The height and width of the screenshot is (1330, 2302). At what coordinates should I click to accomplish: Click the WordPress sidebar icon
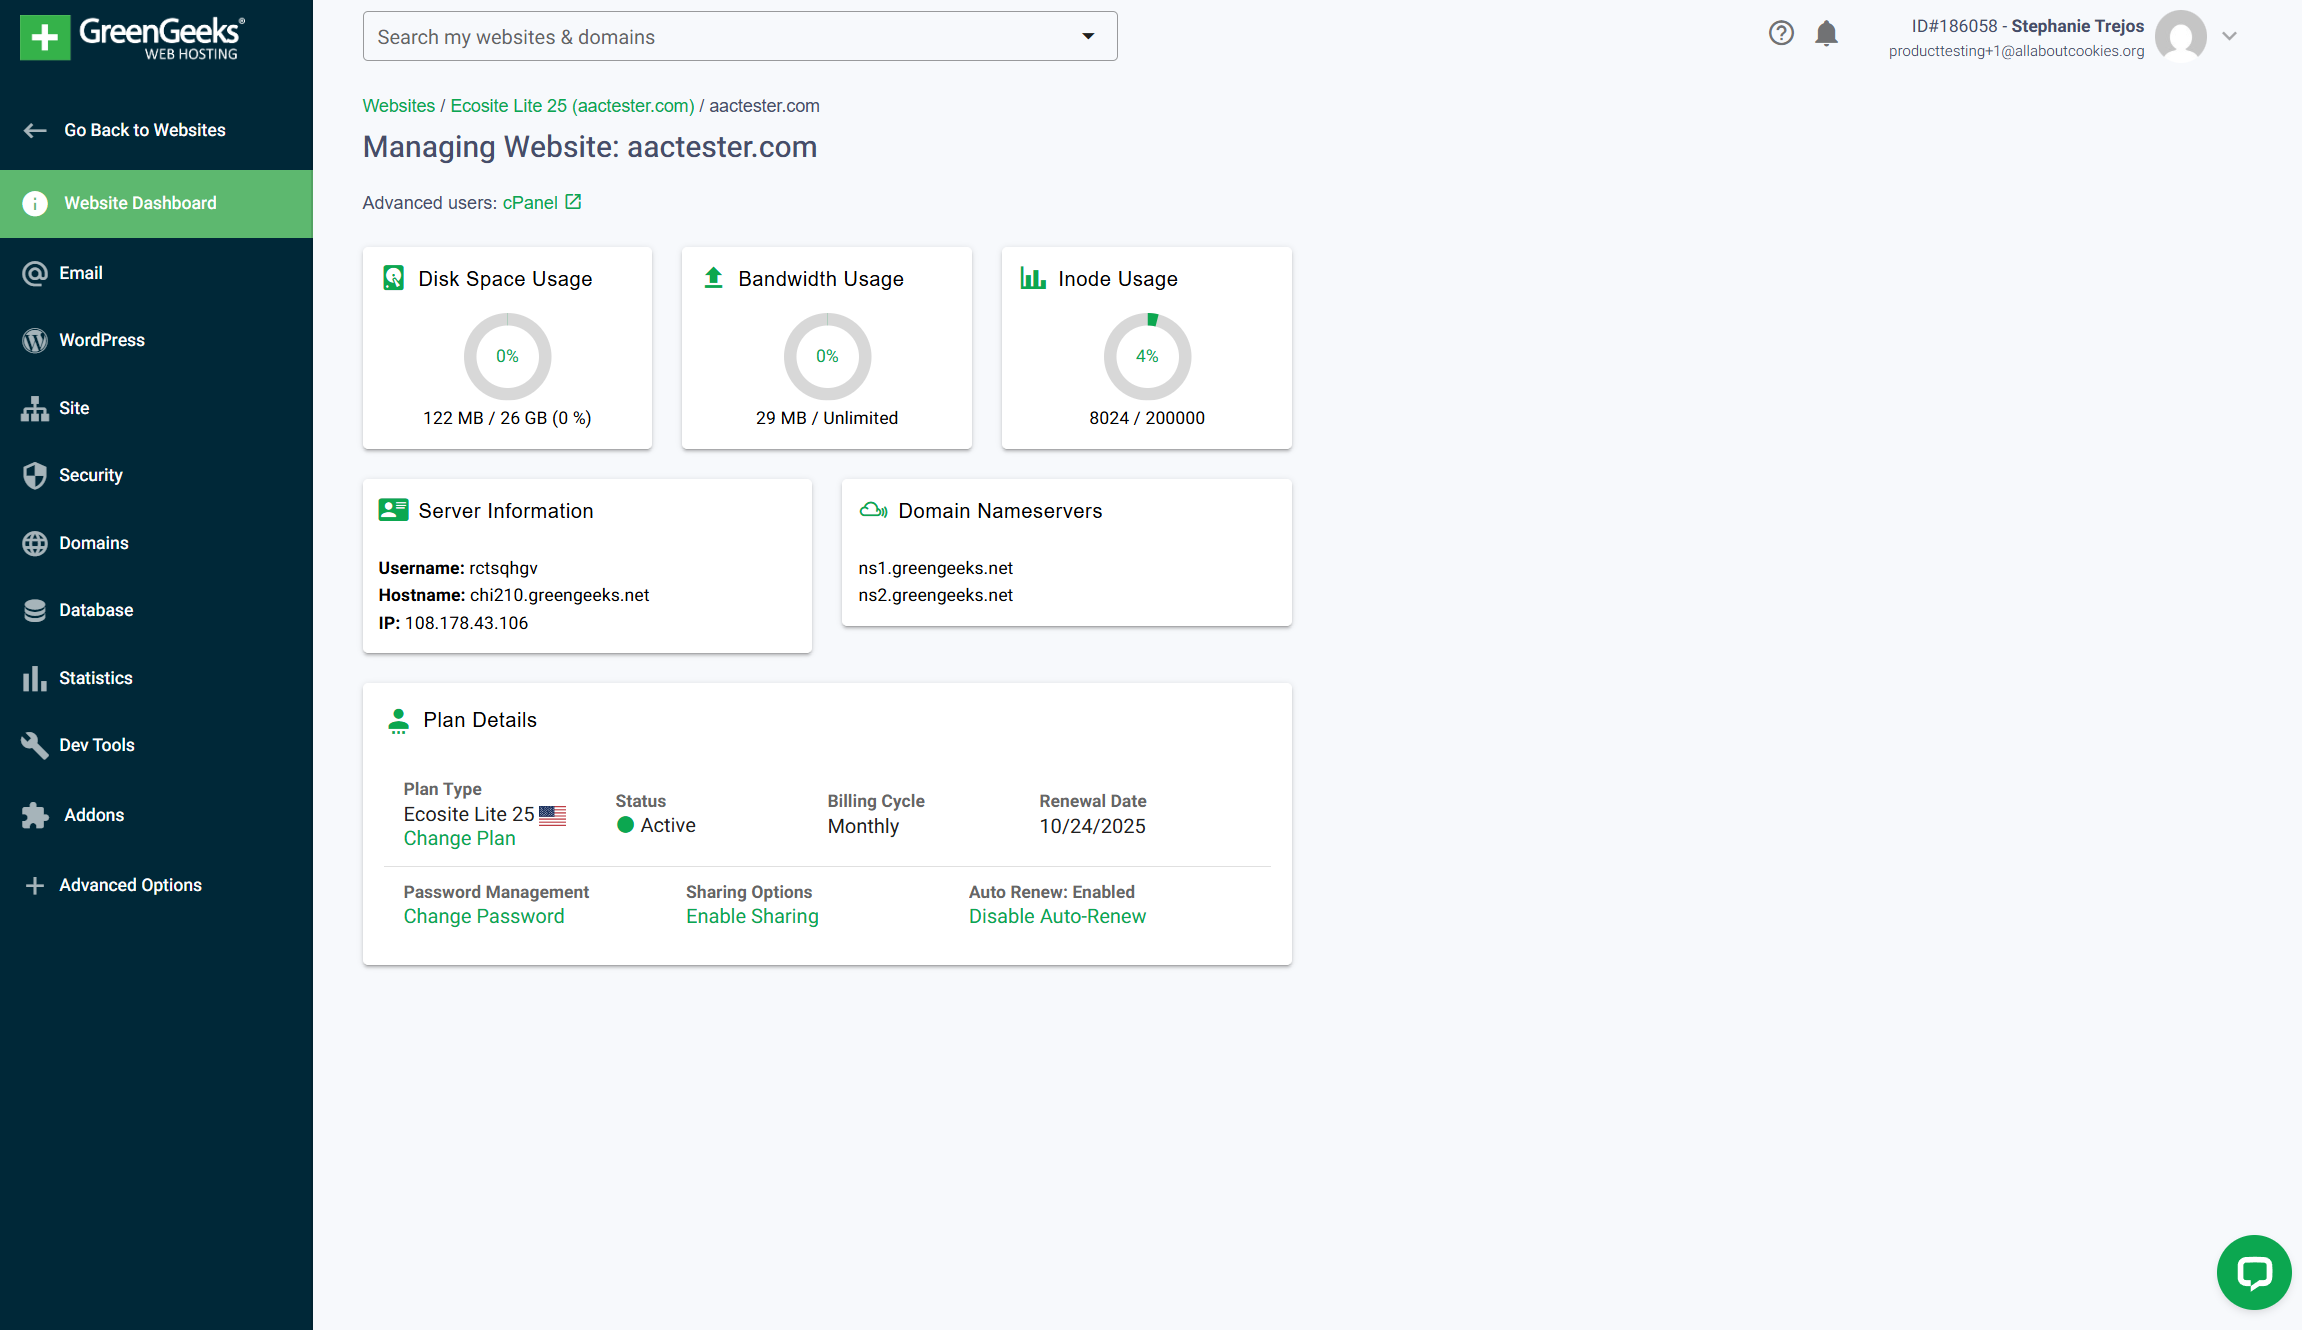point(35,341)
